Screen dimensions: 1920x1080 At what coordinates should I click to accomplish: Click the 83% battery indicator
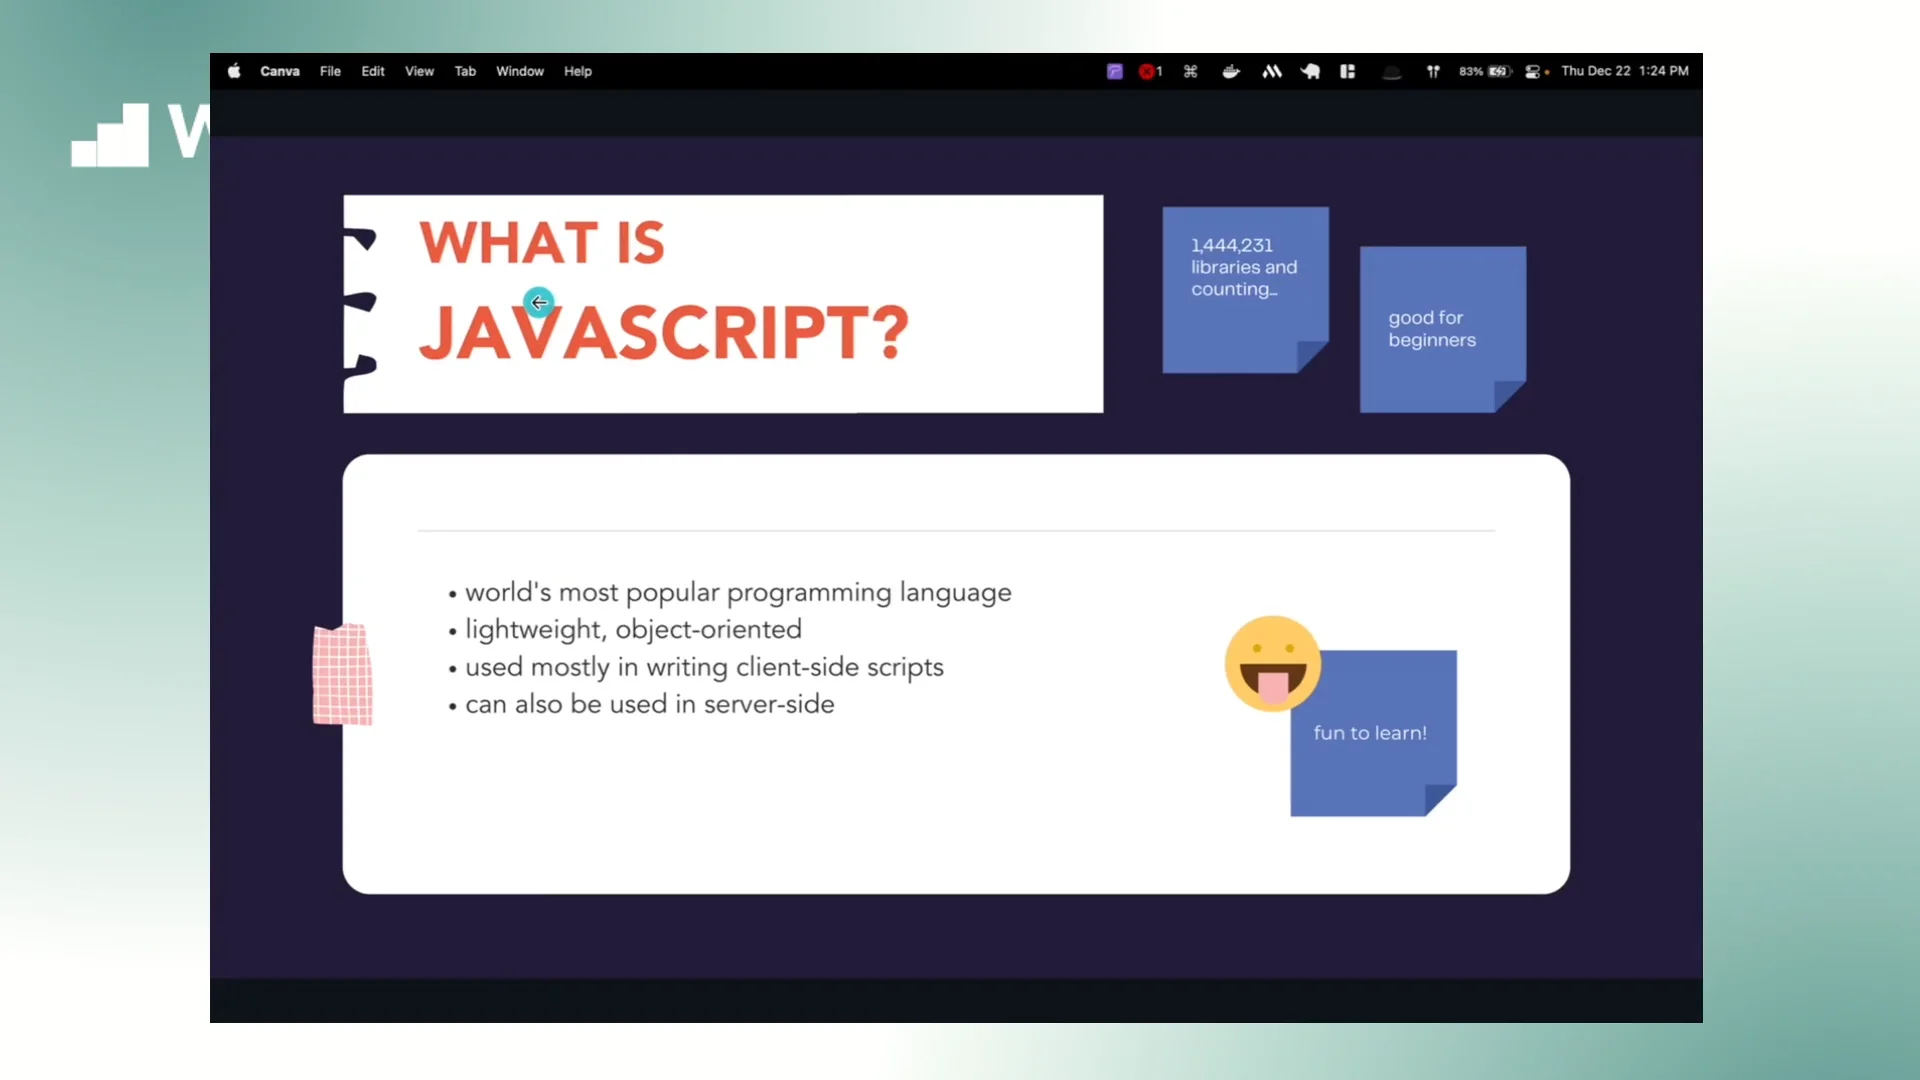(x=1485, y=71)
